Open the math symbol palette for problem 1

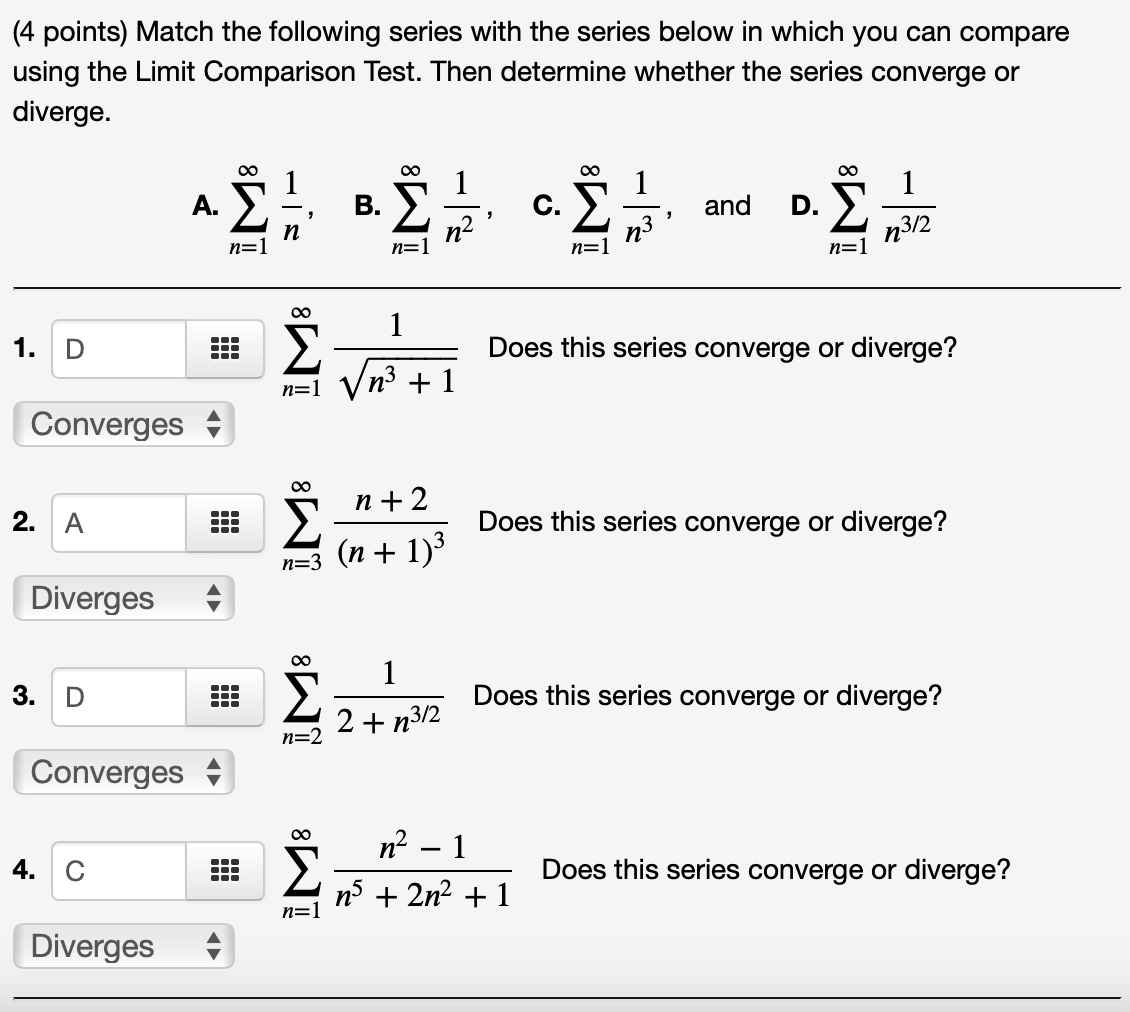(x=224, y=350)
